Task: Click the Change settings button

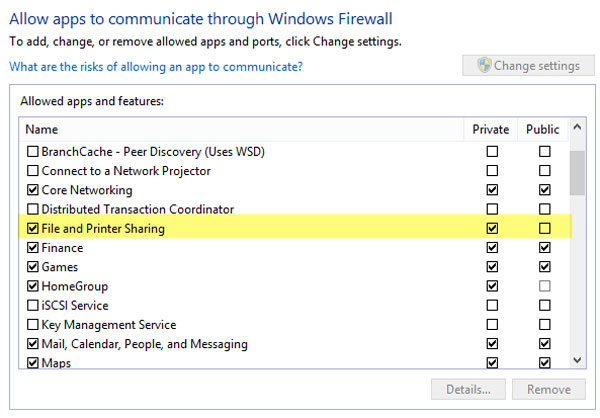Action: coord(528,66)
